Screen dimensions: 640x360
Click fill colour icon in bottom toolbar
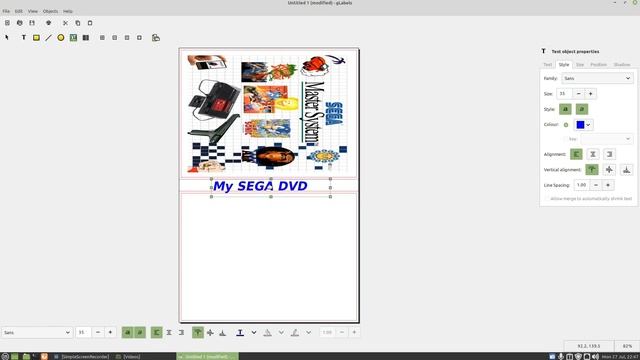point(267,333)
